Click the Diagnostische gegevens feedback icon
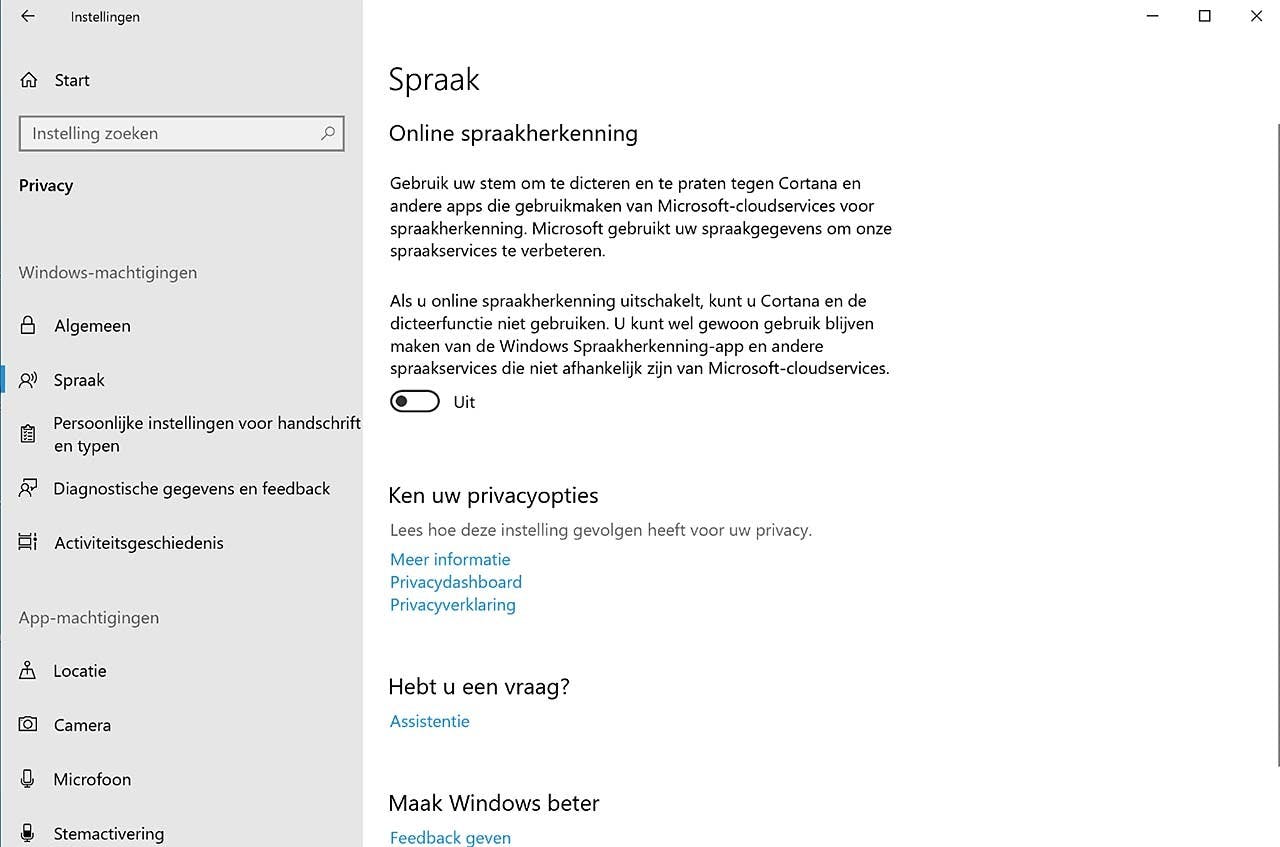This screenshot has height=847, width=1280. coord(28,489)
